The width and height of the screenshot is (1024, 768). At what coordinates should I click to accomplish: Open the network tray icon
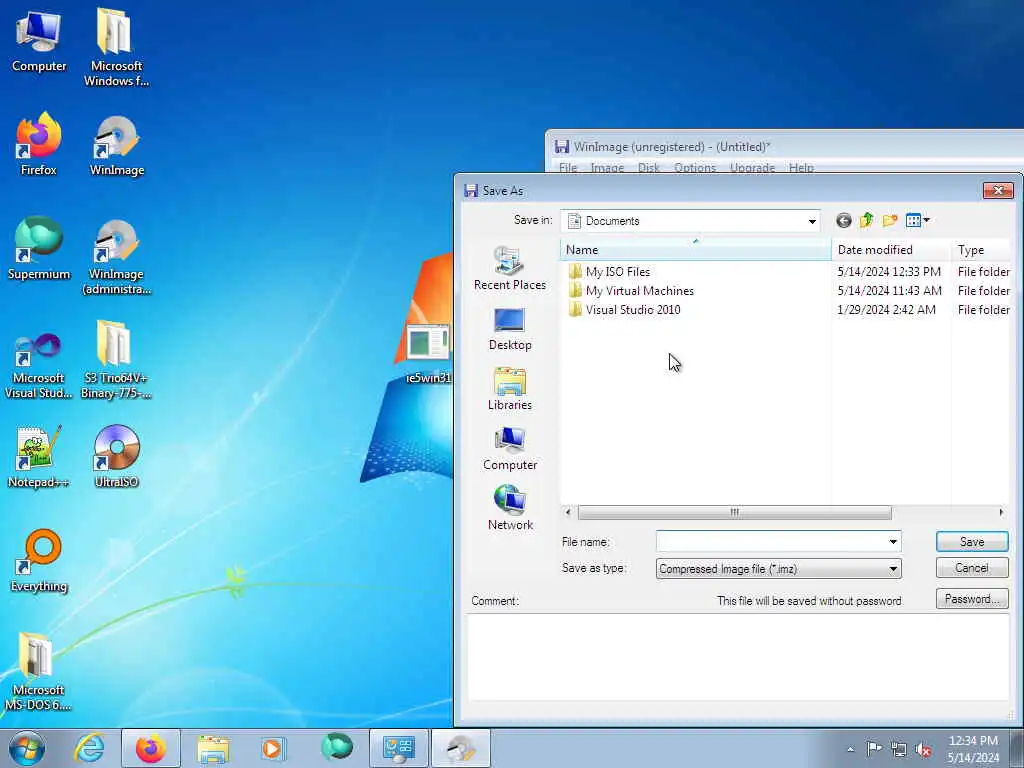tap(899, 749)
